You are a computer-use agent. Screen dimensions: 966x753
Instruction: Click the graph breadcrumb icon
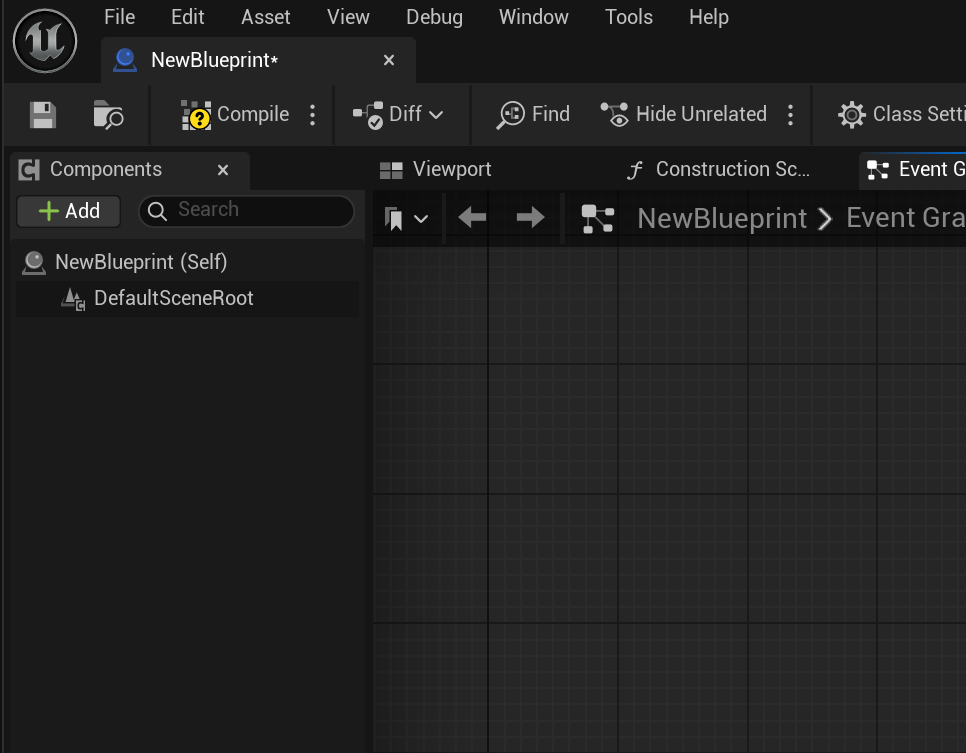tap(598, 219)
